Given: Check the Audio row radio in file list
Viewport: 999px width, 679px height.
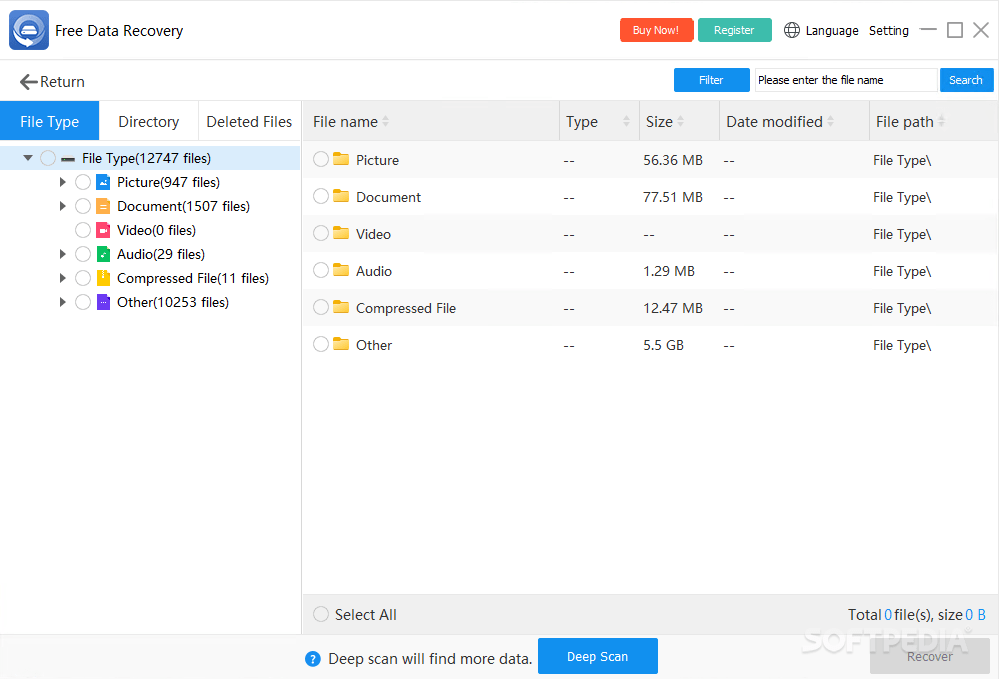Looking at the screenshot, I should pyautogui.click(x=321, y=270).
